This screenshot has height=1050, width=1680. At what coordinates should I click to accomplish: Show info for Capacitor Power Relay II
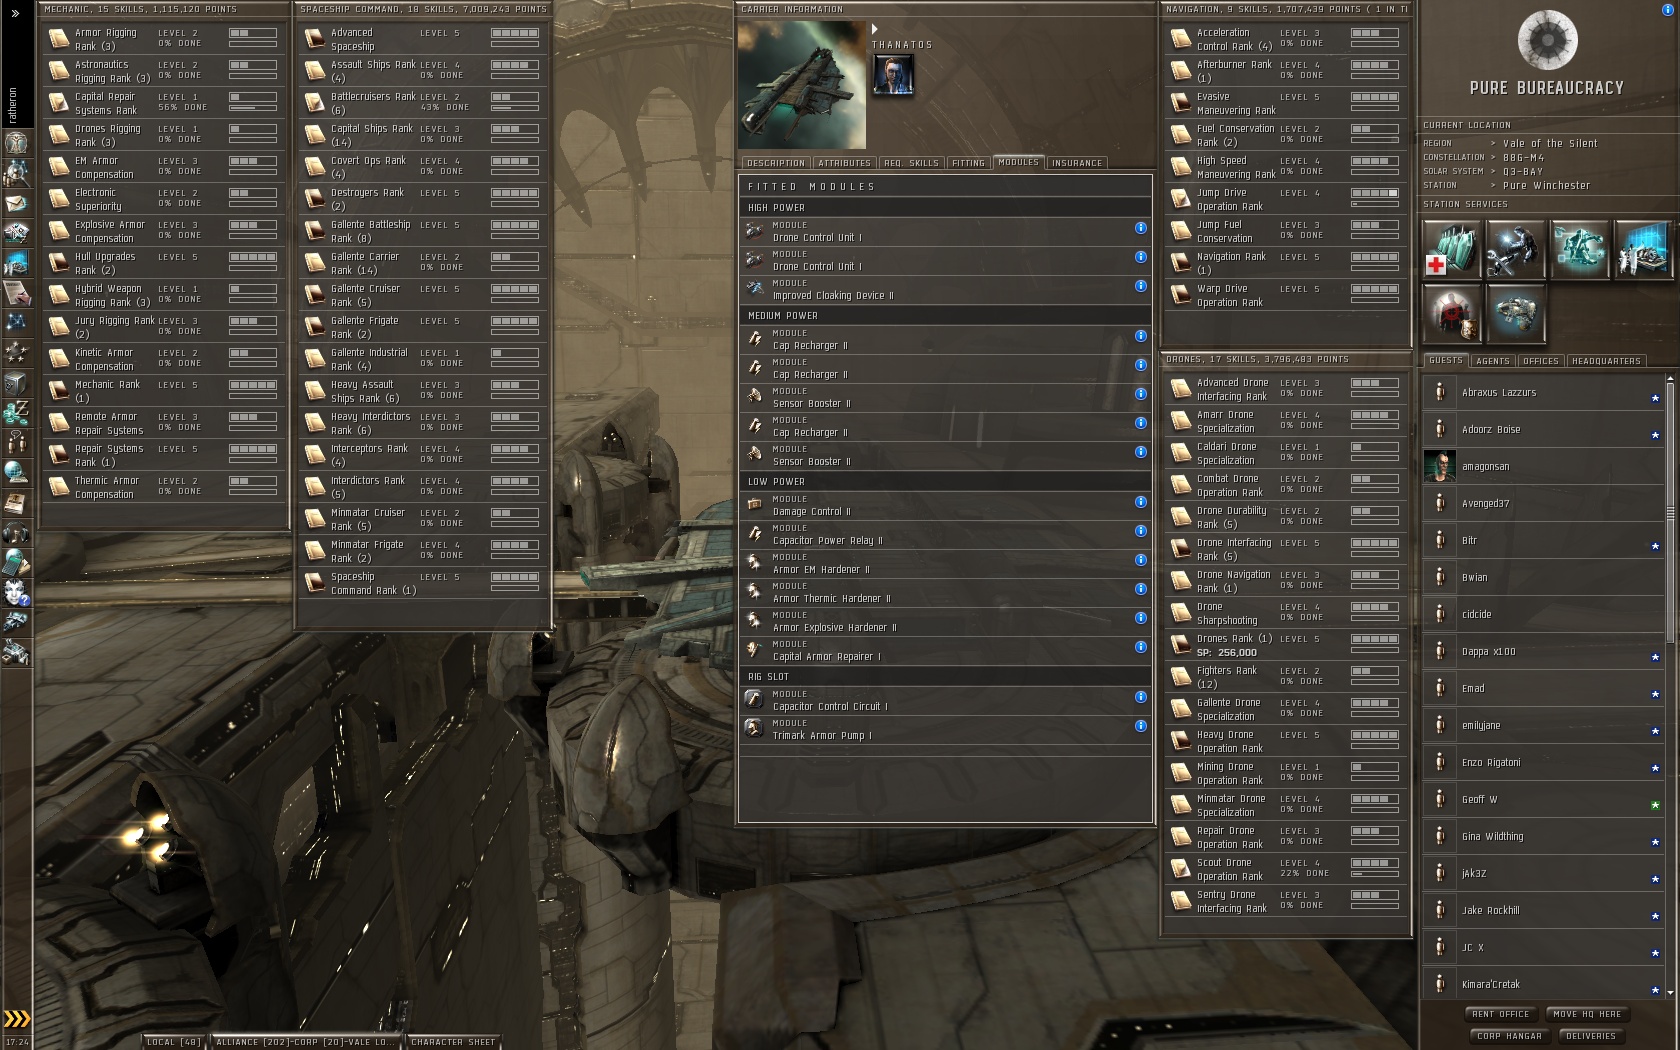point(1140,531)
